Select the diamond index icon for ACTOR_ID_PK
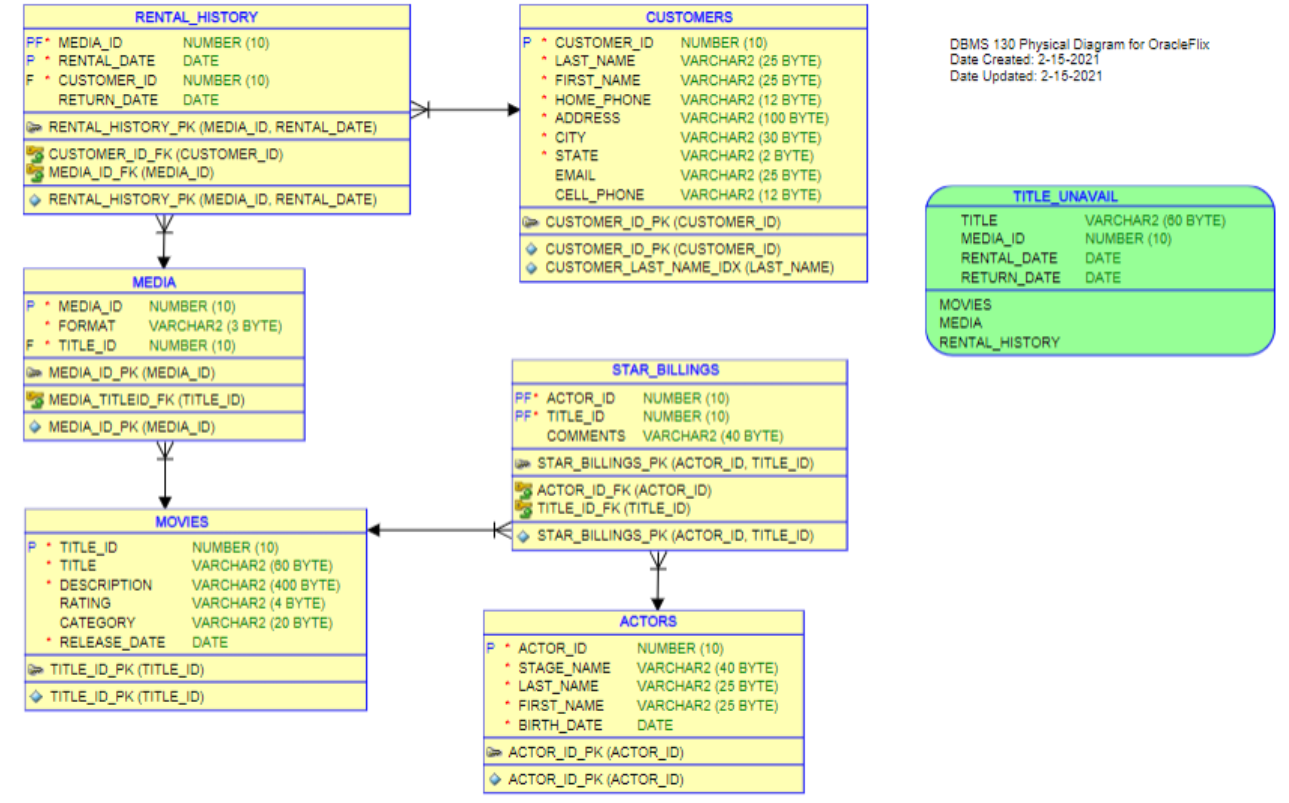1289x803 pixels. pos(495,779)
